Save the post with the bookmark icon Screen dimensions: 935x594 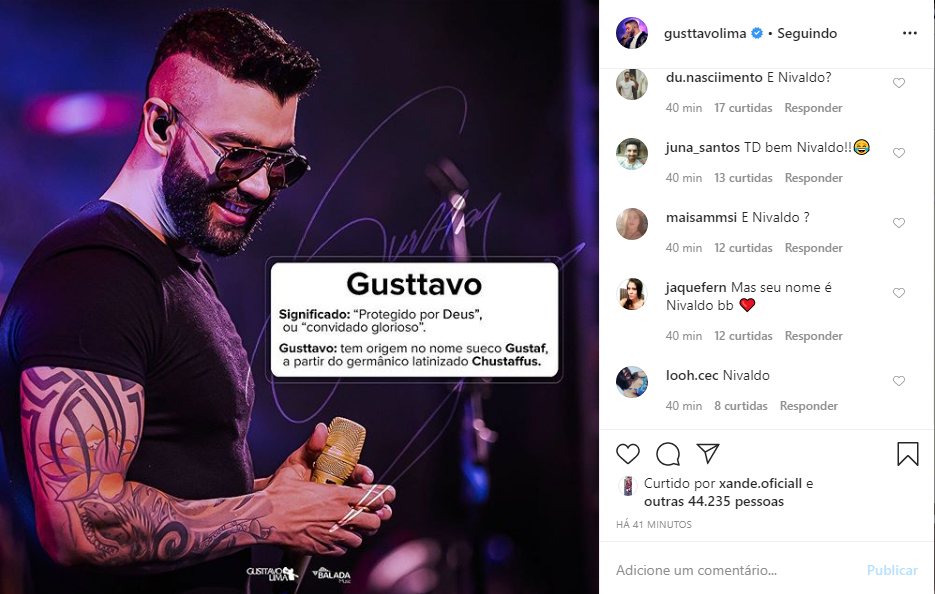tap(908, 454)
